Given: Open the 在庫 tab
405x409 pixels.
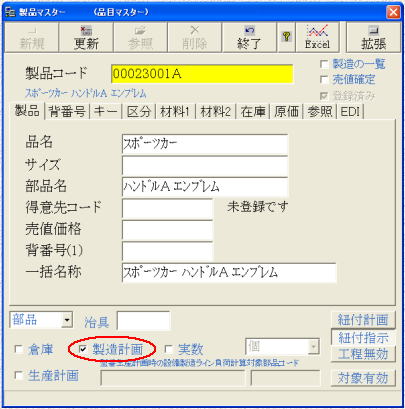Looking at the screenshot, I should point(253,111).
